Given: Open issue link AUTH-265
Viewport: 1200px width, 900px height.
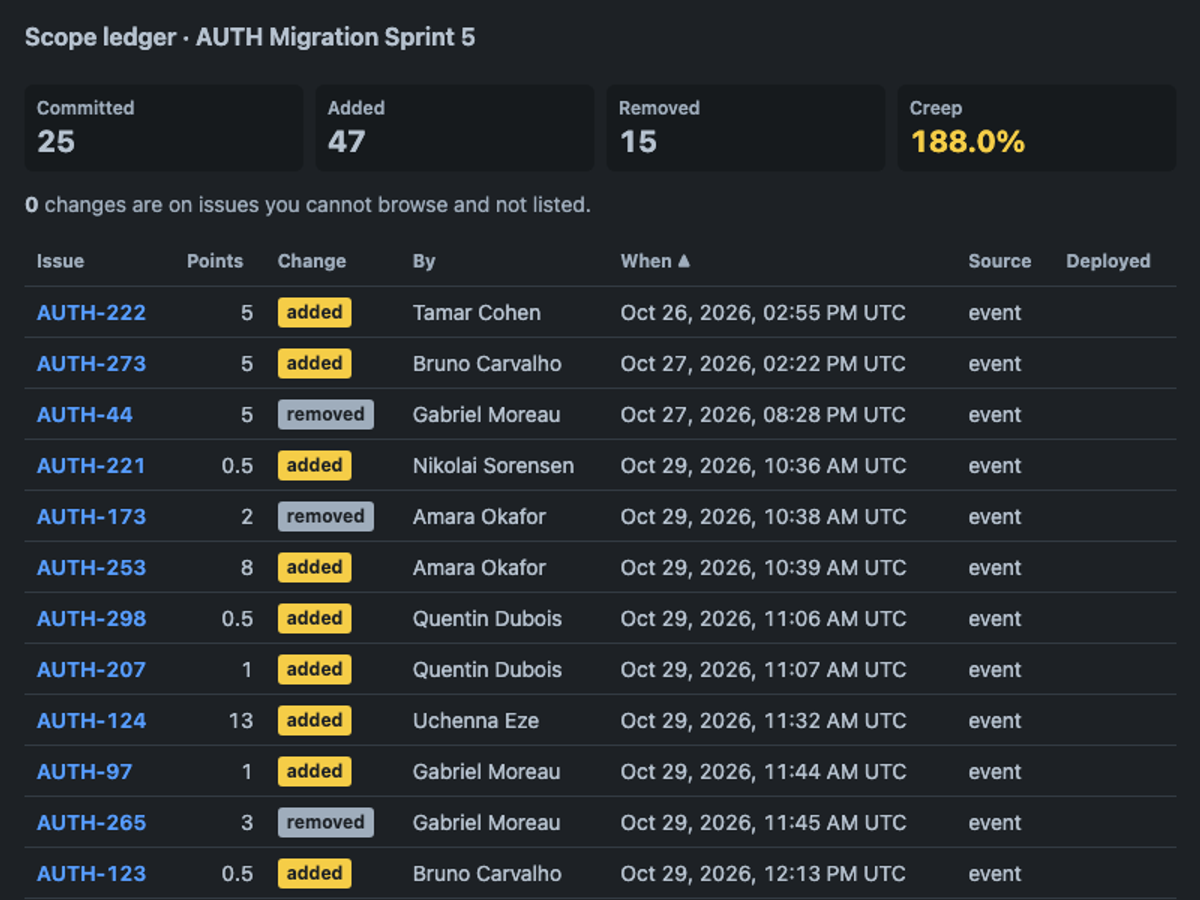Looking at the screenshot, I should (x=91, y=823).
